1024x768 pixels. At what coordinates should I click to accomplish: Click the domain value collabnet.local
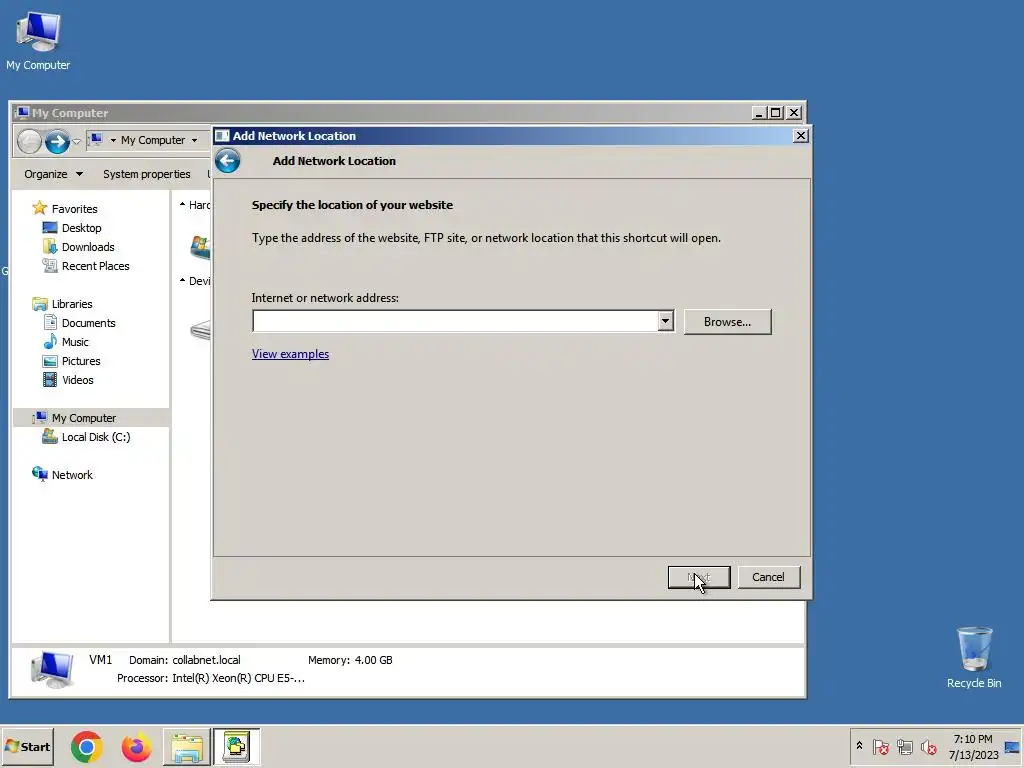coord(206,660)
